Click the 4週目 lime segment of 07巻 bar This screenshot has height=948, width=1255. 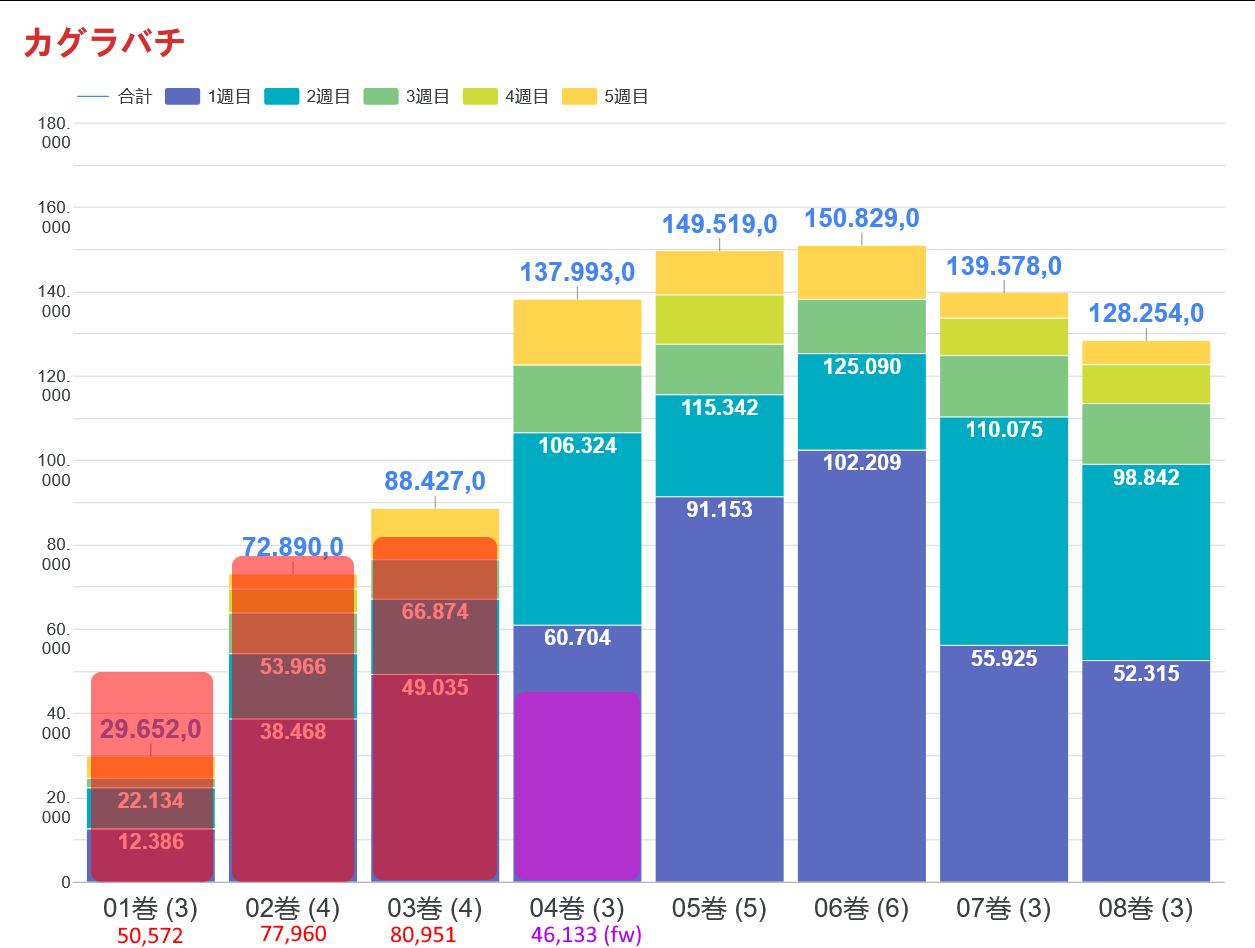click(x=1004, y=336)
